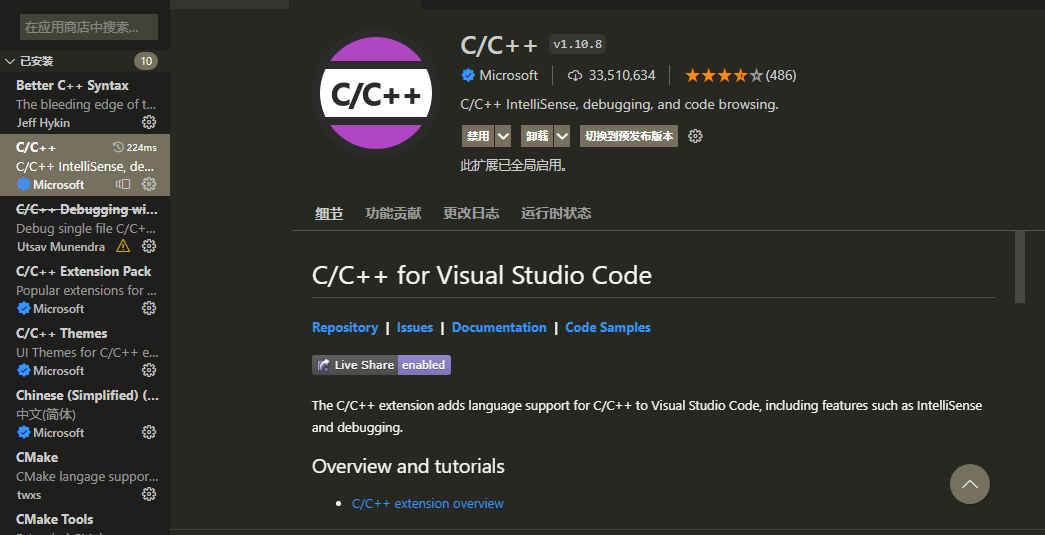This screenshot has width=1045, height=535.
Task: Open the Documentation link
Action: 499,327
